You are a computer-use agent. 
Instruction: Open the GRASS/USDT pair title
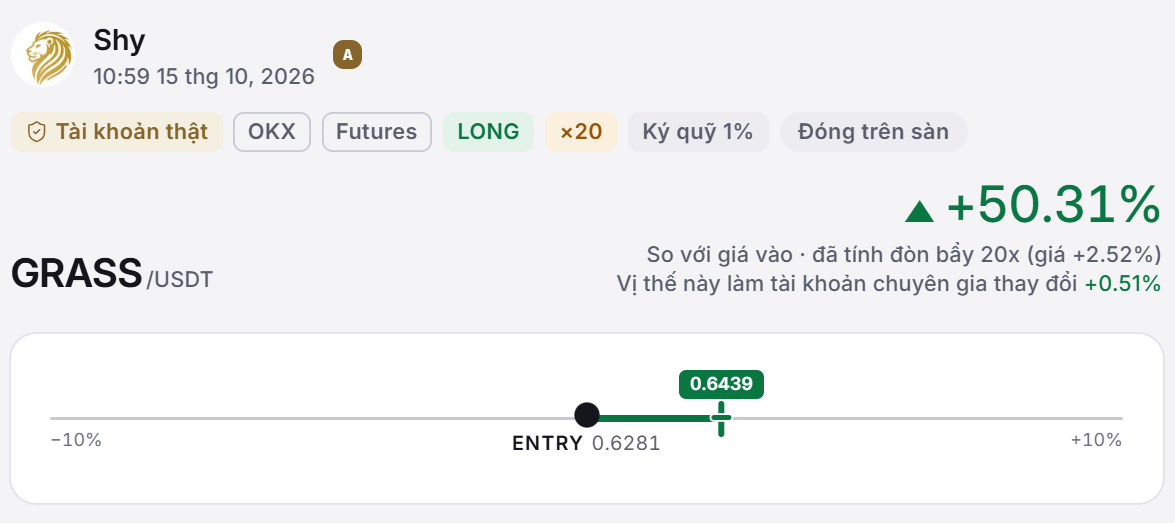click(112, 274)
